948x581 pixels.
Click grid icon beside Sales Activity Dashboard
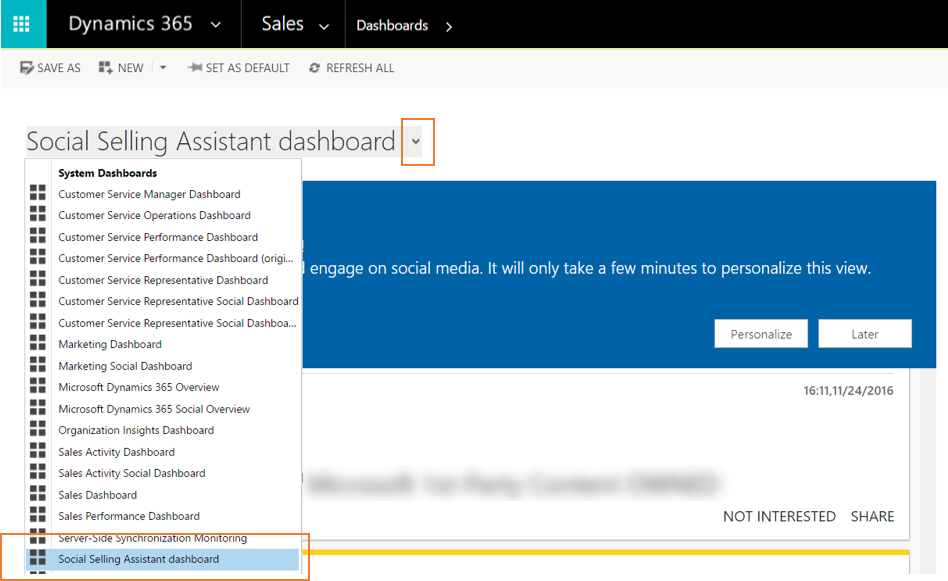tap(37, 450)
